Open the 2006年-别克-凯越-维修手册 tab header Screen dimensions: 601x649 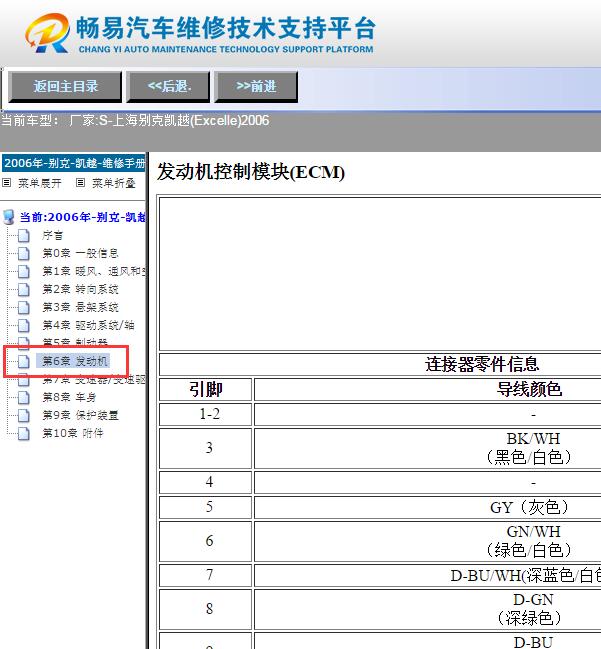coord(74,163)
